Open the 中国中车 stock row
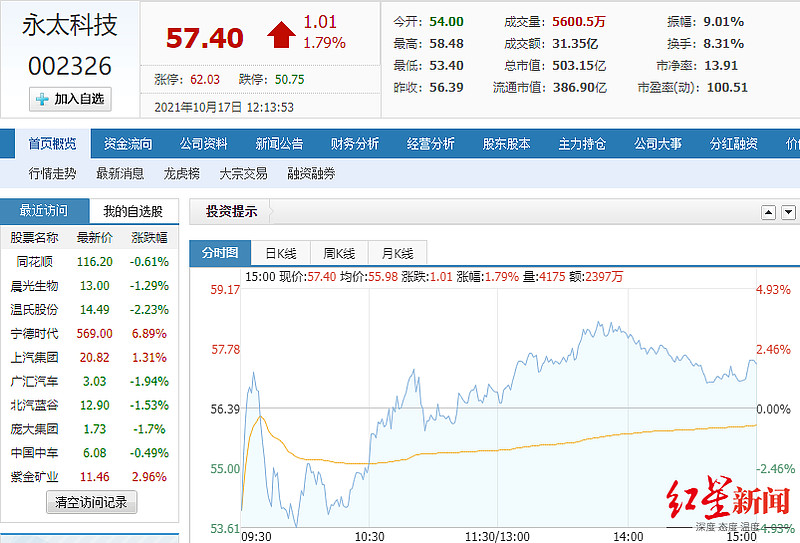800x543 pixels. 89,453
